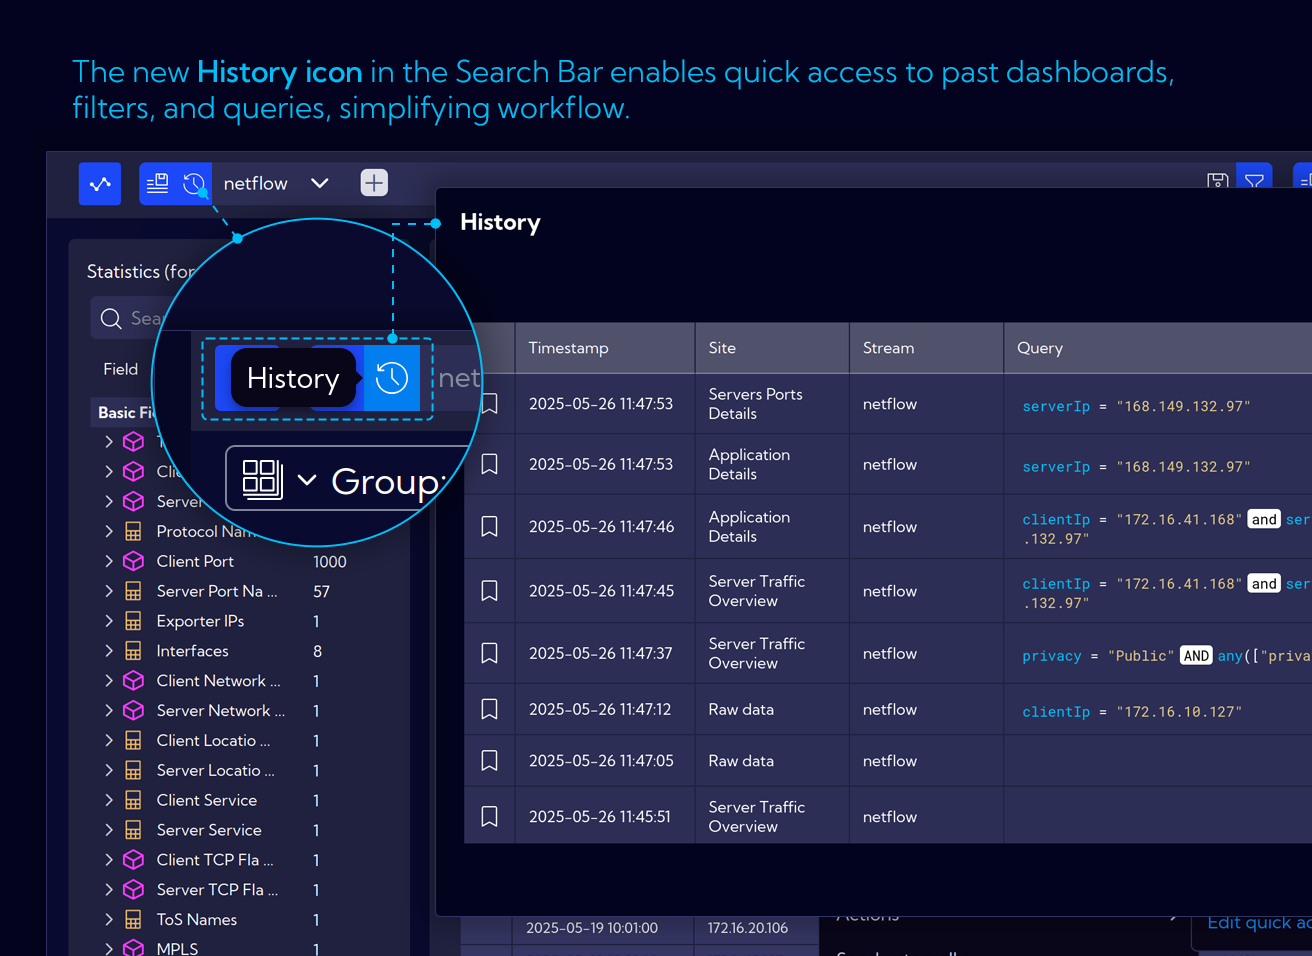Click the 2025-05-19 10:01:00 background row
Viewport: 1312px width, 956px height.
click(592, 928)
